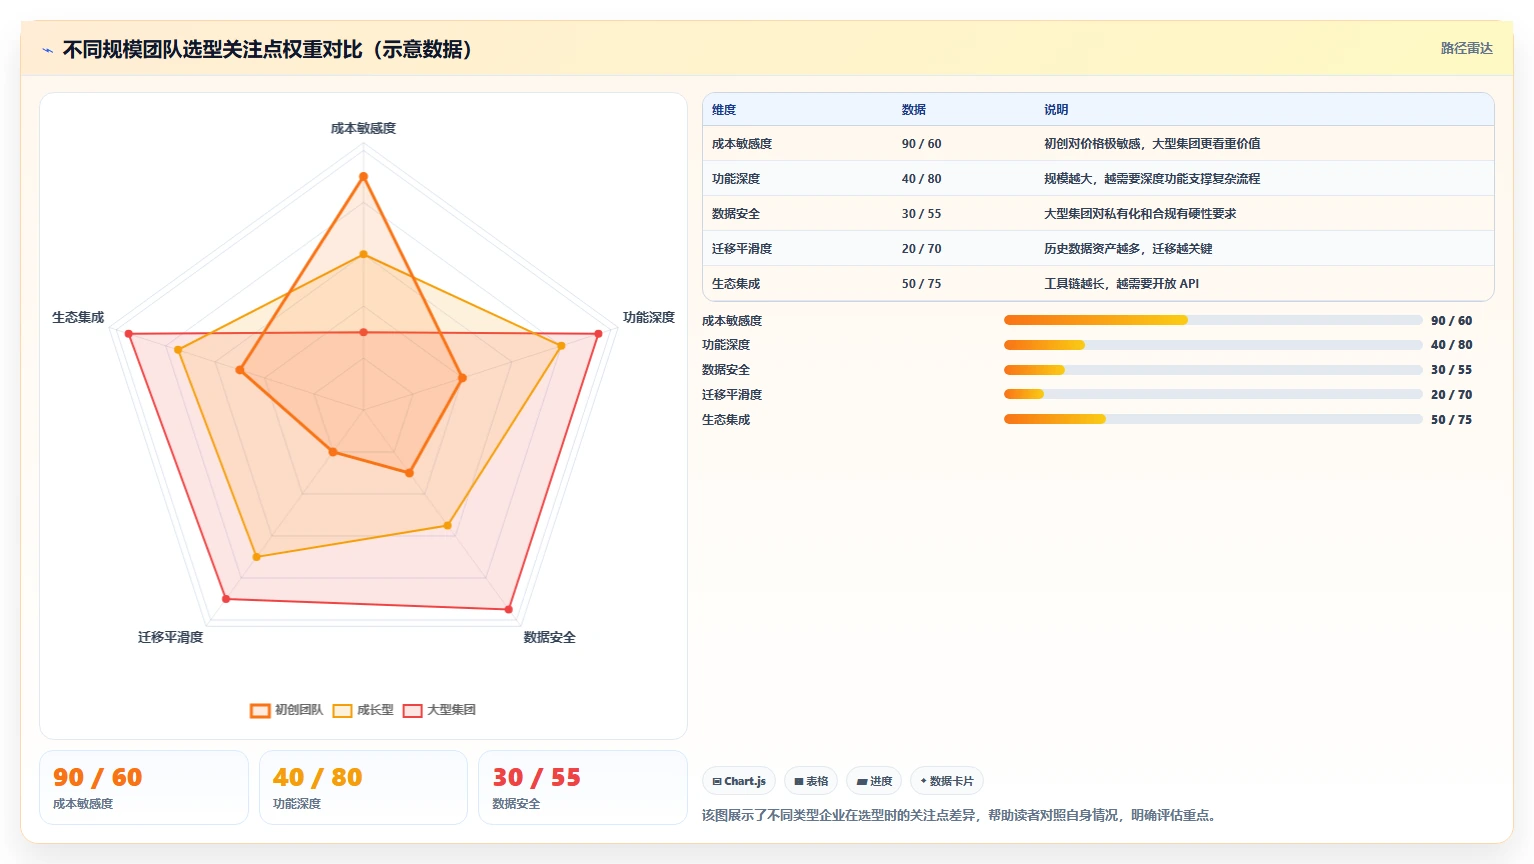This screenshot has height=864, width=1534.
Task: Toggle the 初创团队 legend item
Action: (x=286, y=710)
